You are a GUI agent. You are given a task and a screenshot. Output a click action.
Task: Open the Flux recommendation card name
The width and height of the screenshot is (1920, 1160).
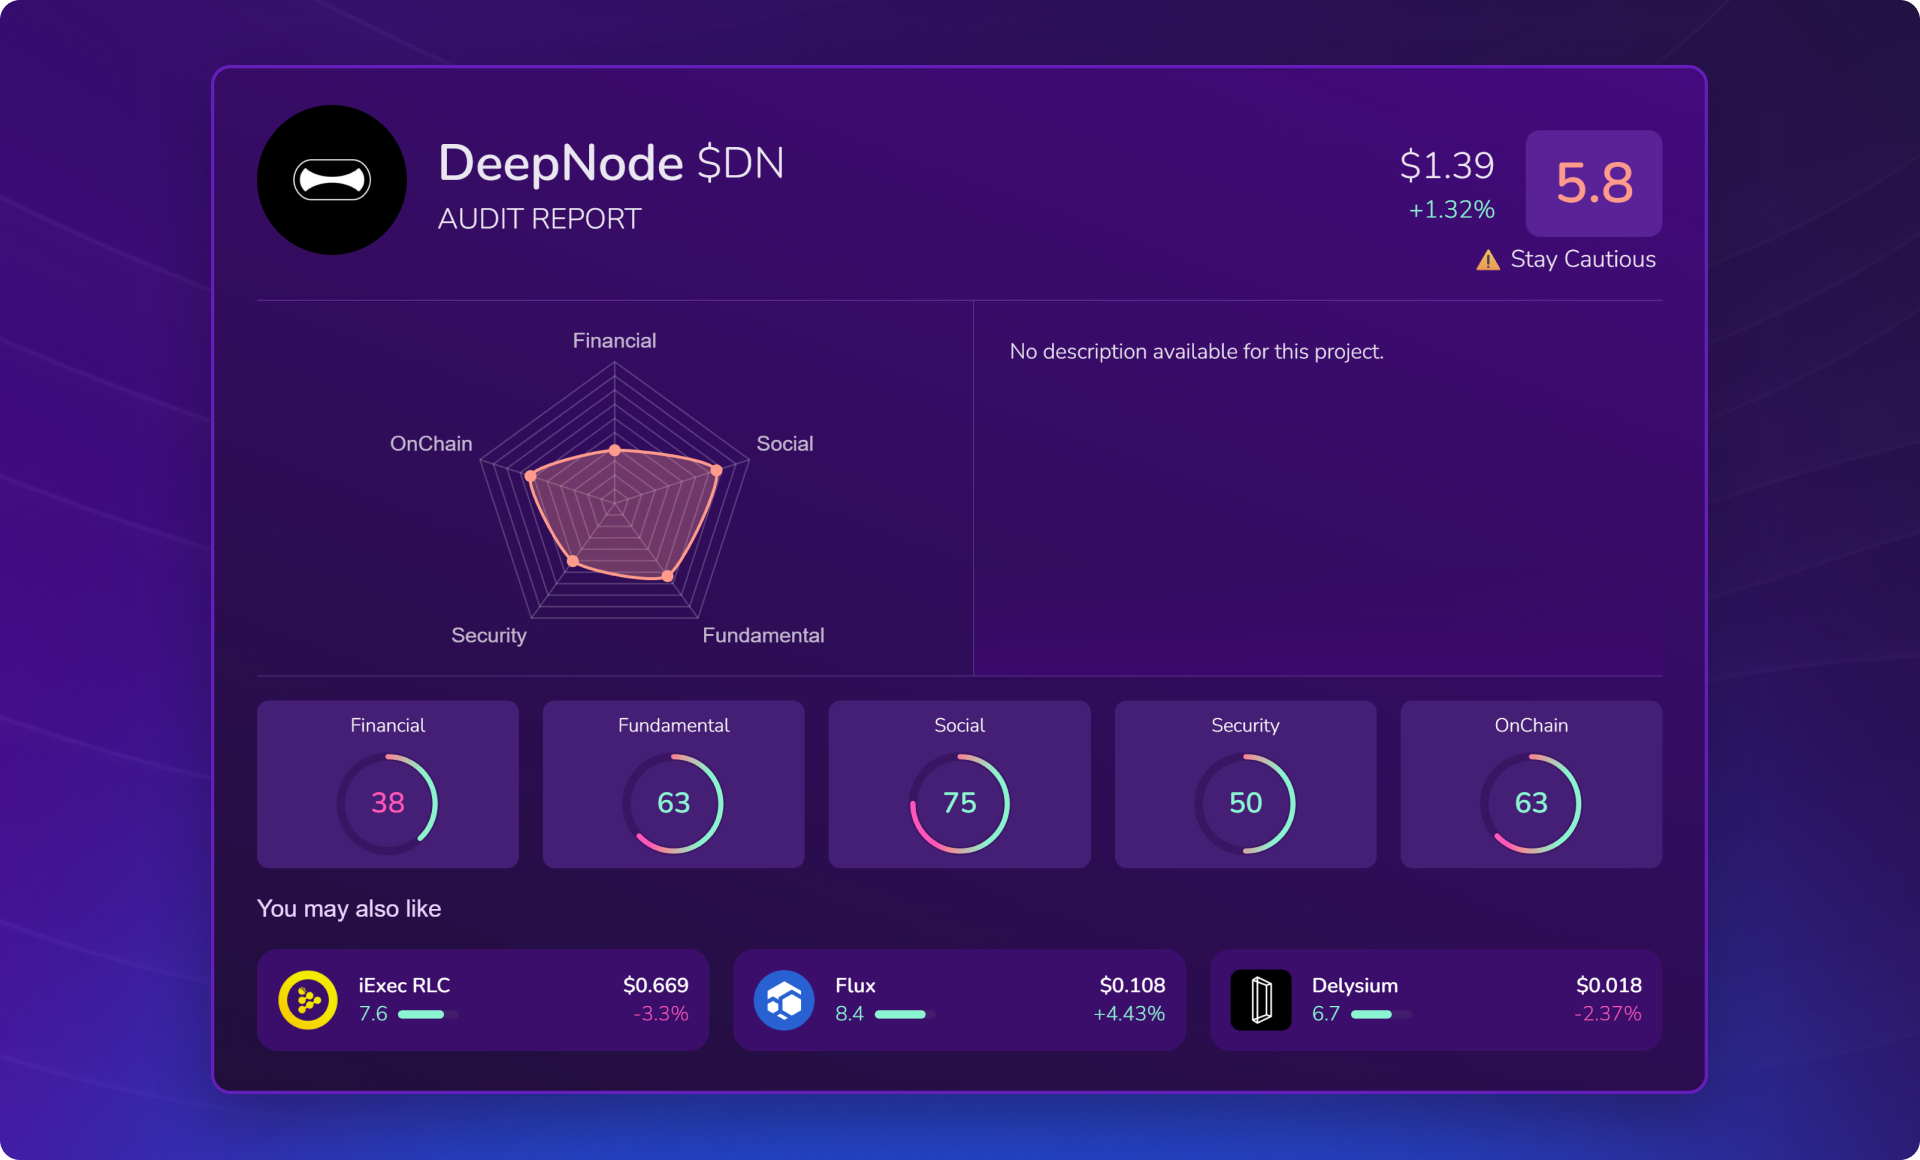pos(855,985)
